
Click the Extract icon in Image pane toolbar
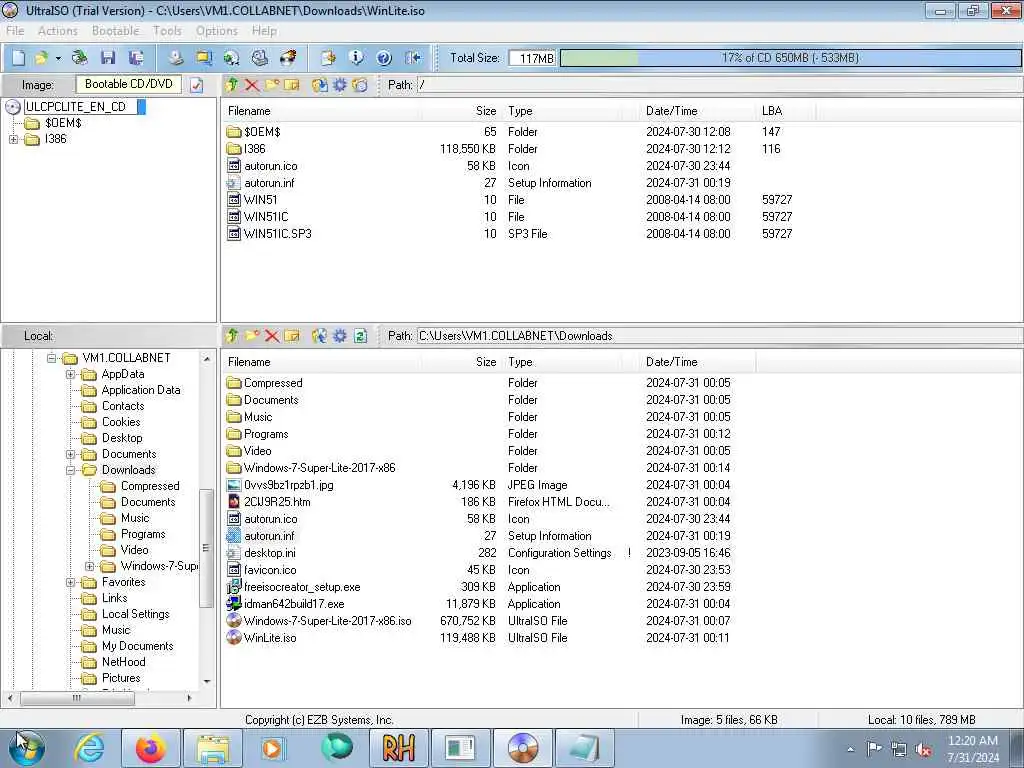[x=319, y=85]
